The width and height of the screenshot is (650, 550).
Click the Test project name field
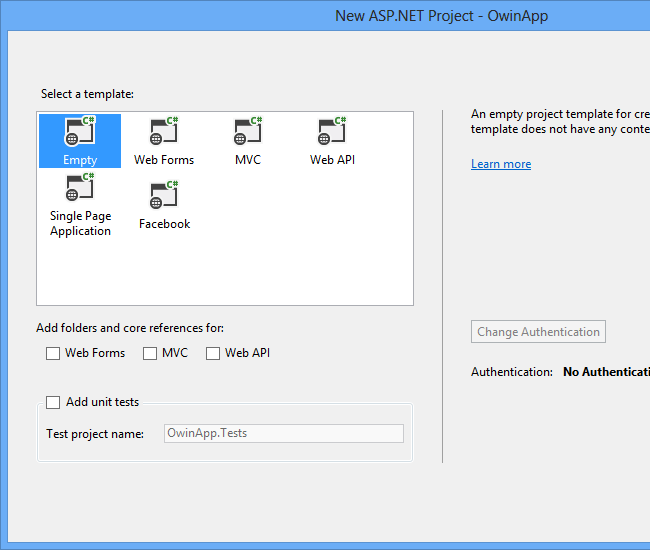pos(284,433)
